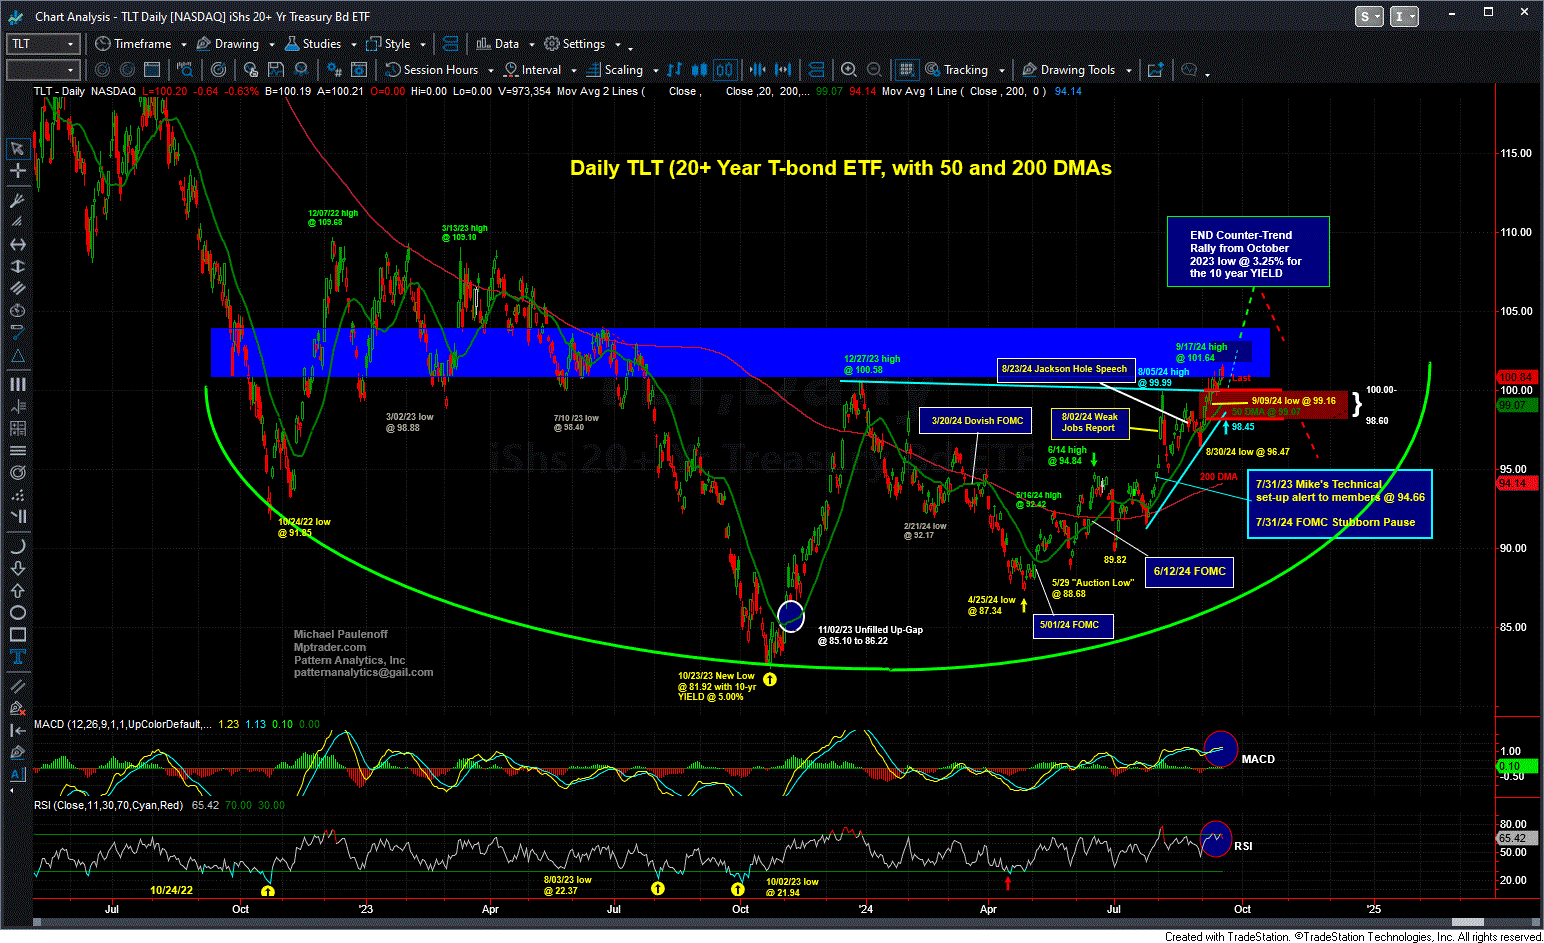
Task: Switch to candlestick bar type
Action: click(x=699, y=70)
